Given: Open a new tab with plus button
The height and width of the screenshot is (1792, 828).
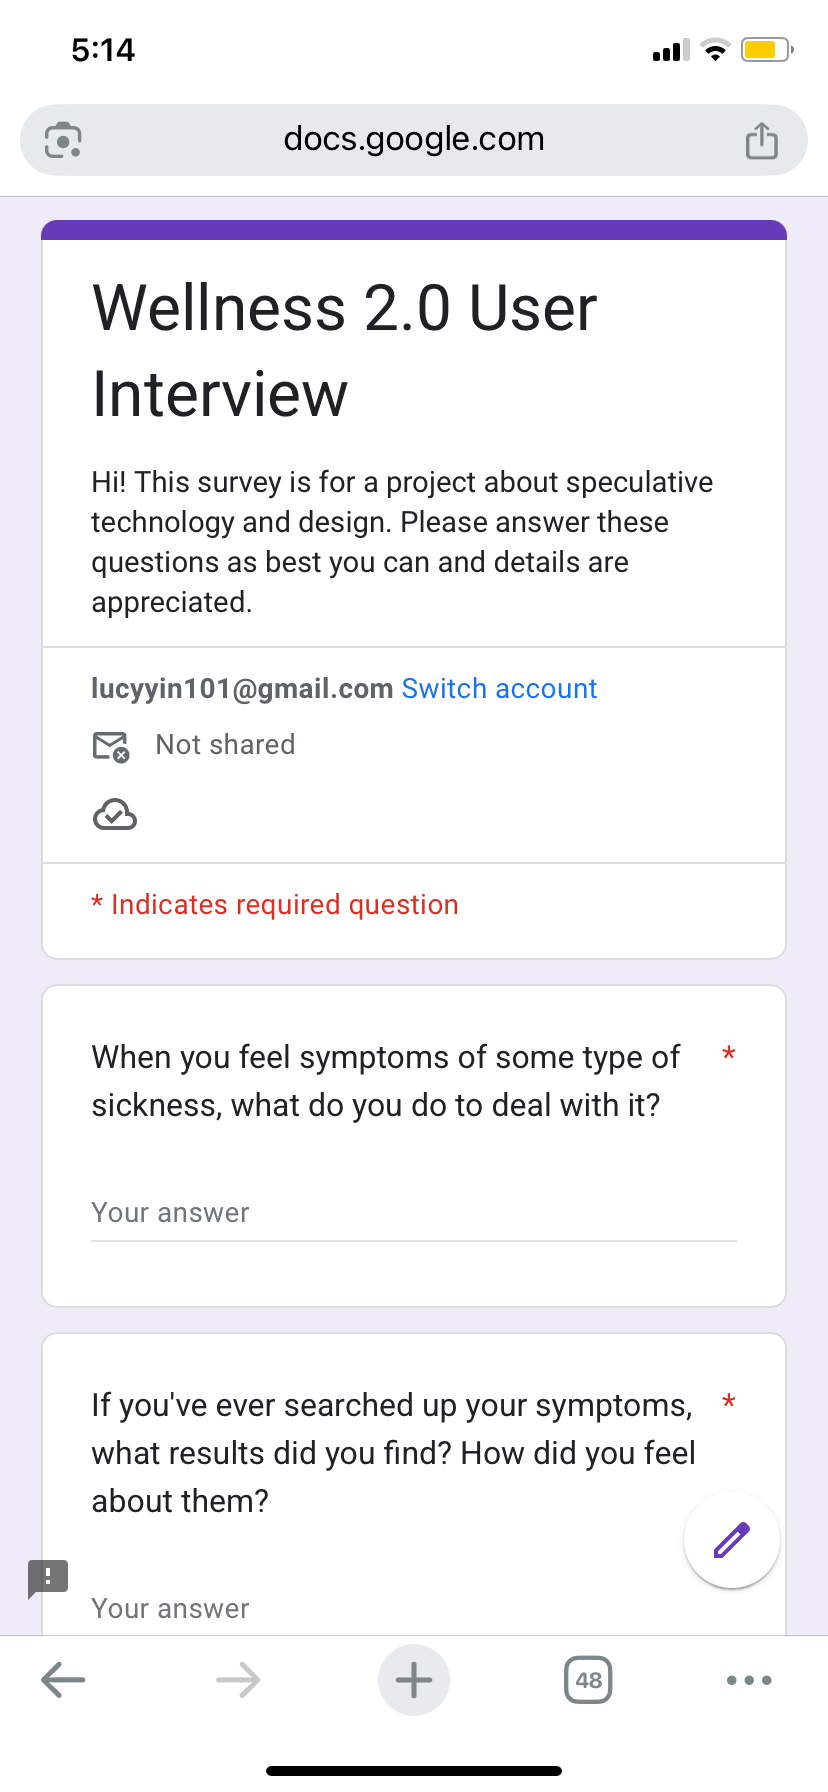Looking at the screenshot, I should pyautogui.click(x=414, y=1680).
